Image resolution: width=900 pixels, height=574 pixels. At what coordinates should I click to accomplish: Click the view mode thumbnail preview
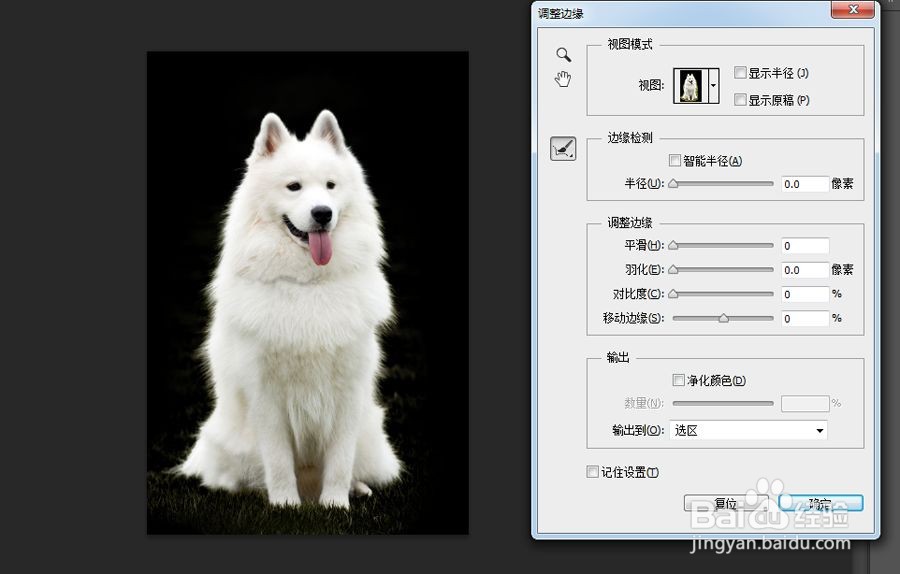[690, 86]
